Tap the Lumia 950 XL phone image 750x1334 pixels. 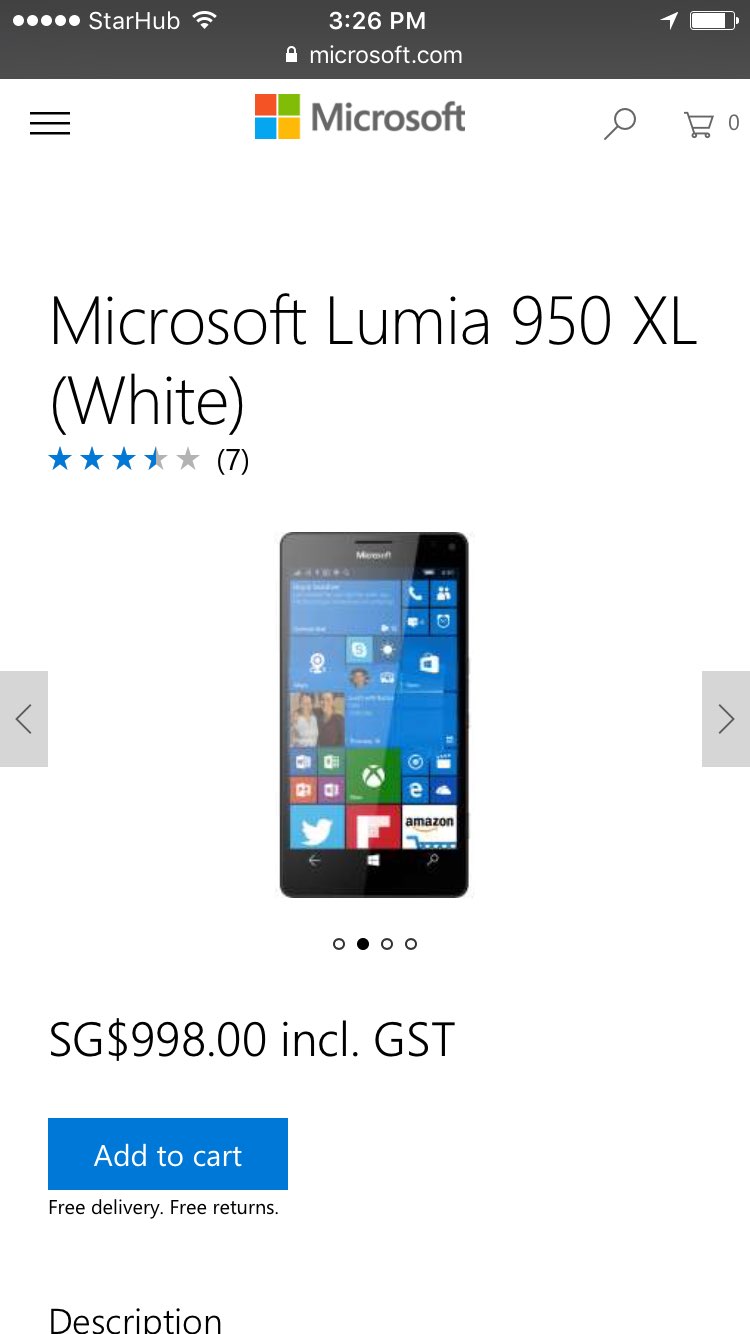click(x=374, y=715)
